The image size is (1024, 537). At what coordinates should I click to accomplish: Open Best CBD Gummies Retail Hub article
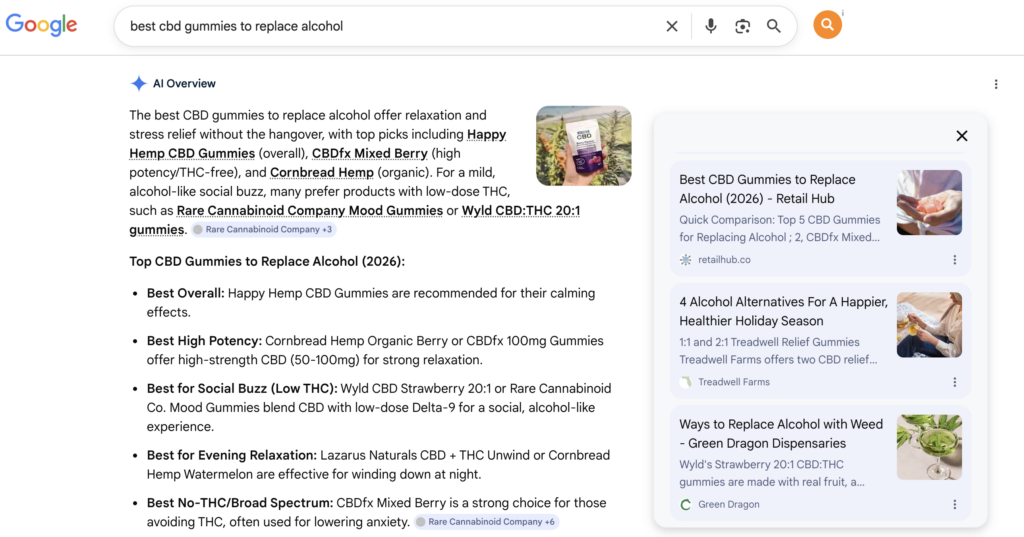[767, 189]
